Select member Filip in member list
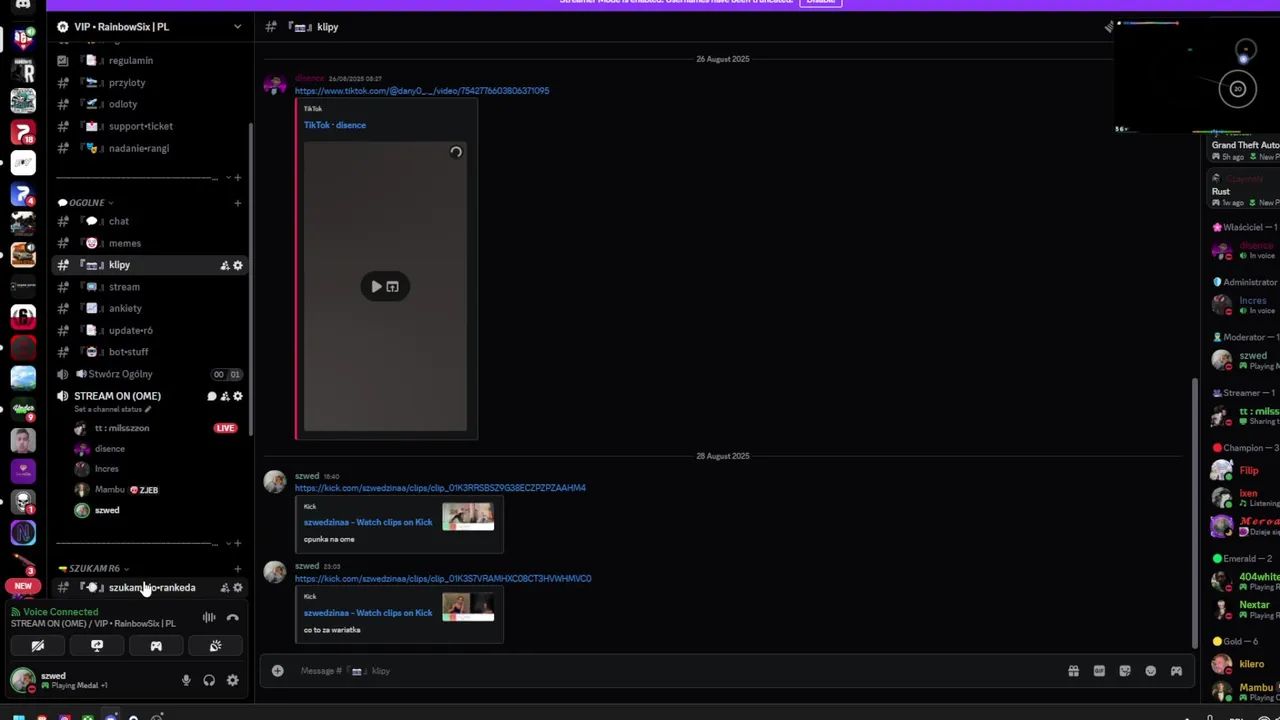Viewport: 1280px width, 720px height. (x=1245, y=471)
